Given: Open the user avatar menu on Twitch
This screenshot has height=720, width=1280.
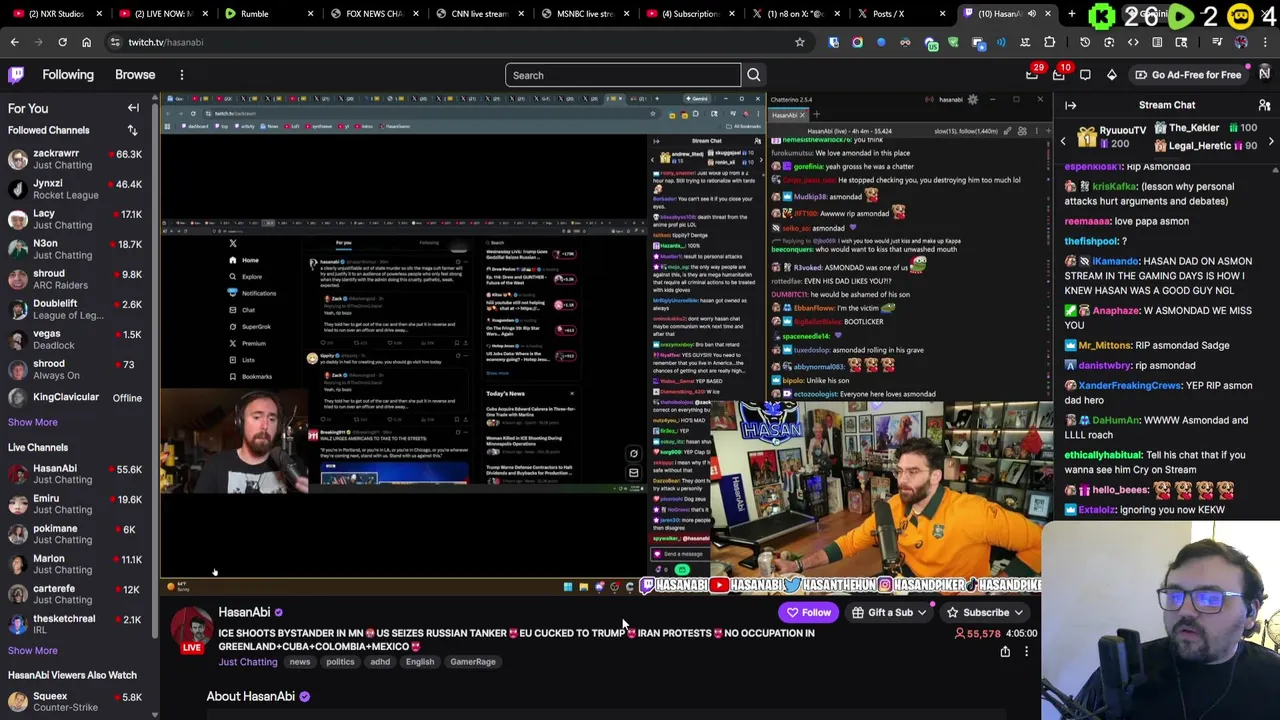Looking at the screenshot, I should point(1265,74).
